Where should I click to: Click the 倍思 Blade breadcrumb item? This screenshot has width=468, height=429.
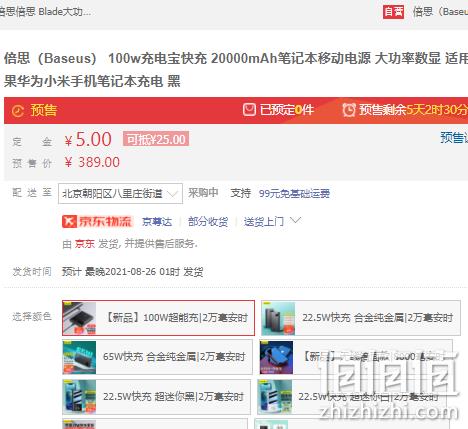coord(45,12)
